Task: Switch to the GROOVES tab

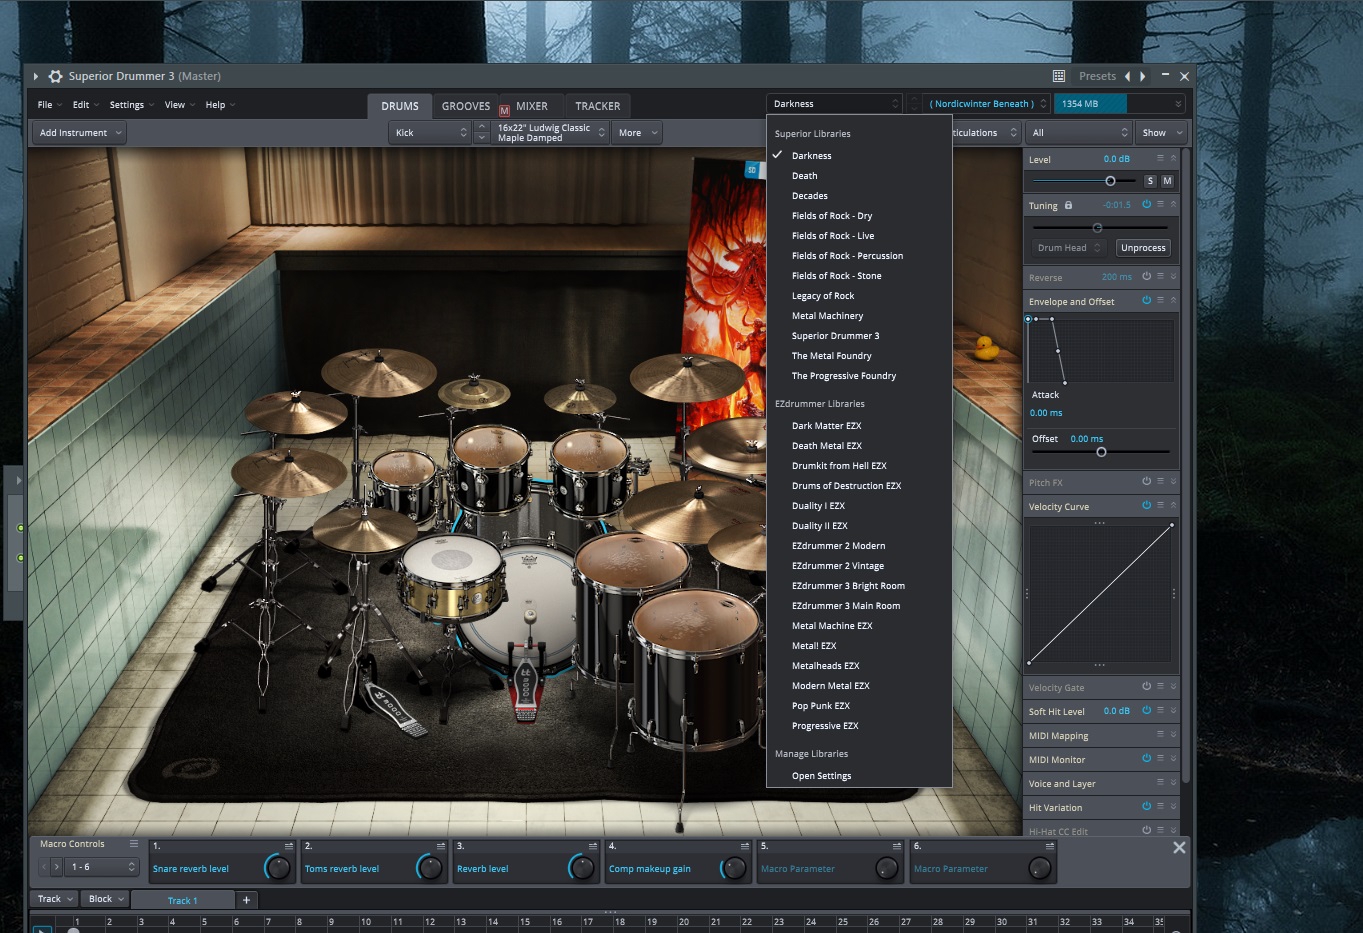Action: pos(466,105)
